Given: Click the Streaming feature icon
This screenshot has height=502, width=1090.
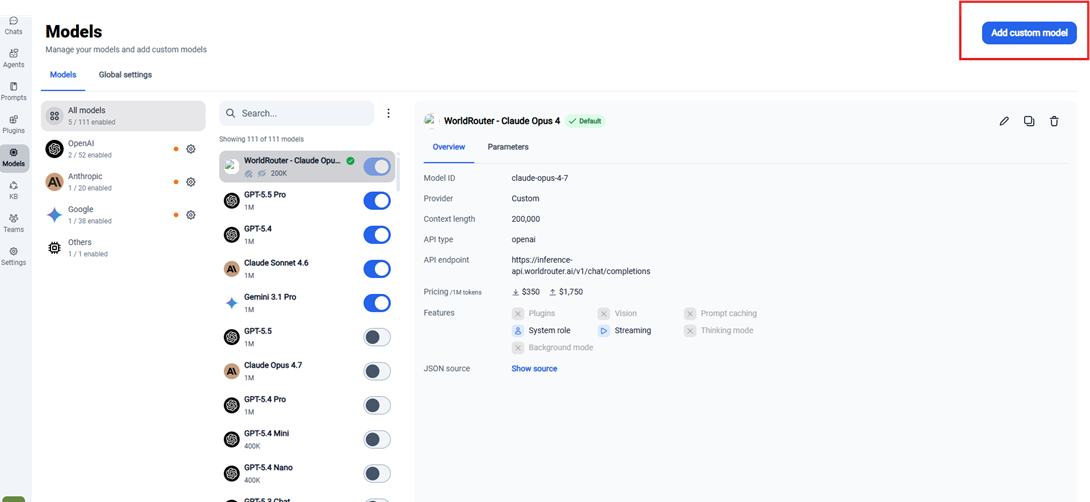Looking at the screenshot, I should (x=603, y=330).
